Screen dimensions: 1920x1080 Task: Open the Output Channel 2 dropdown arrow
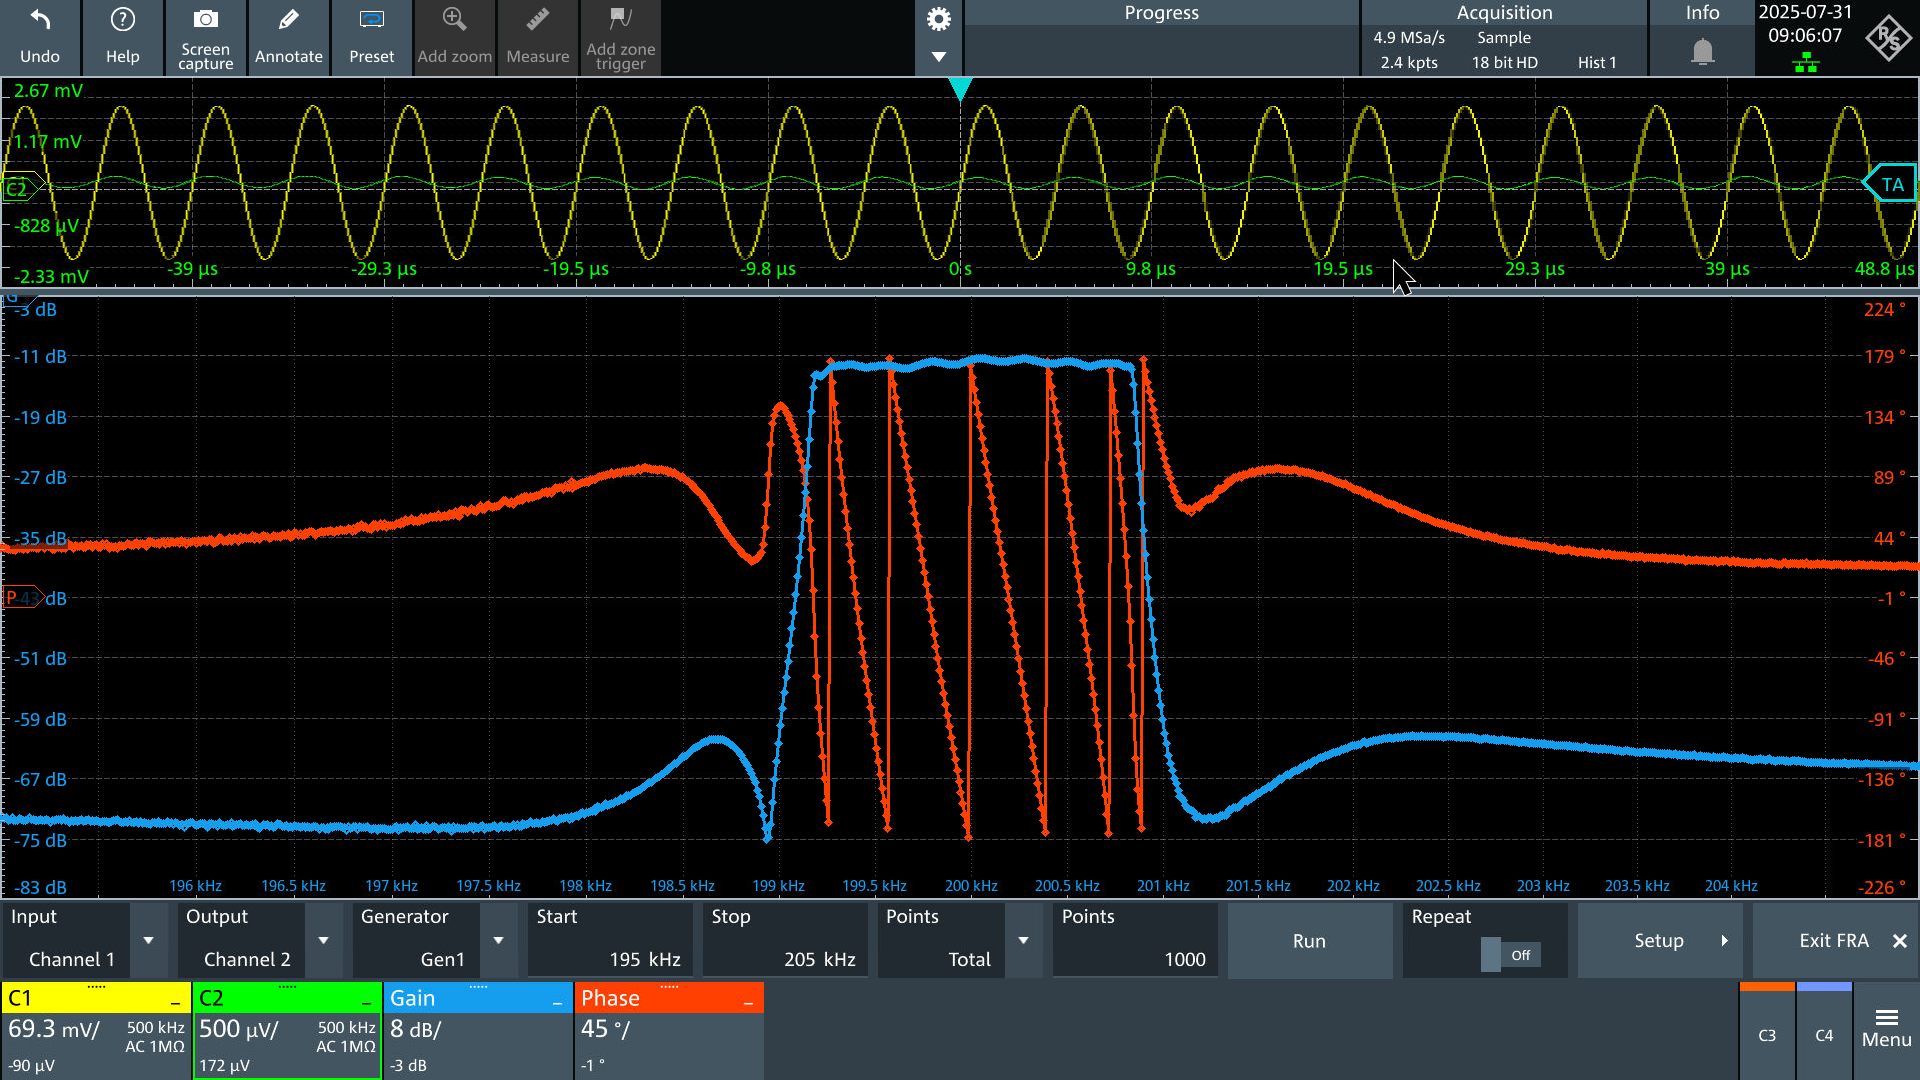tap(323, 940)
